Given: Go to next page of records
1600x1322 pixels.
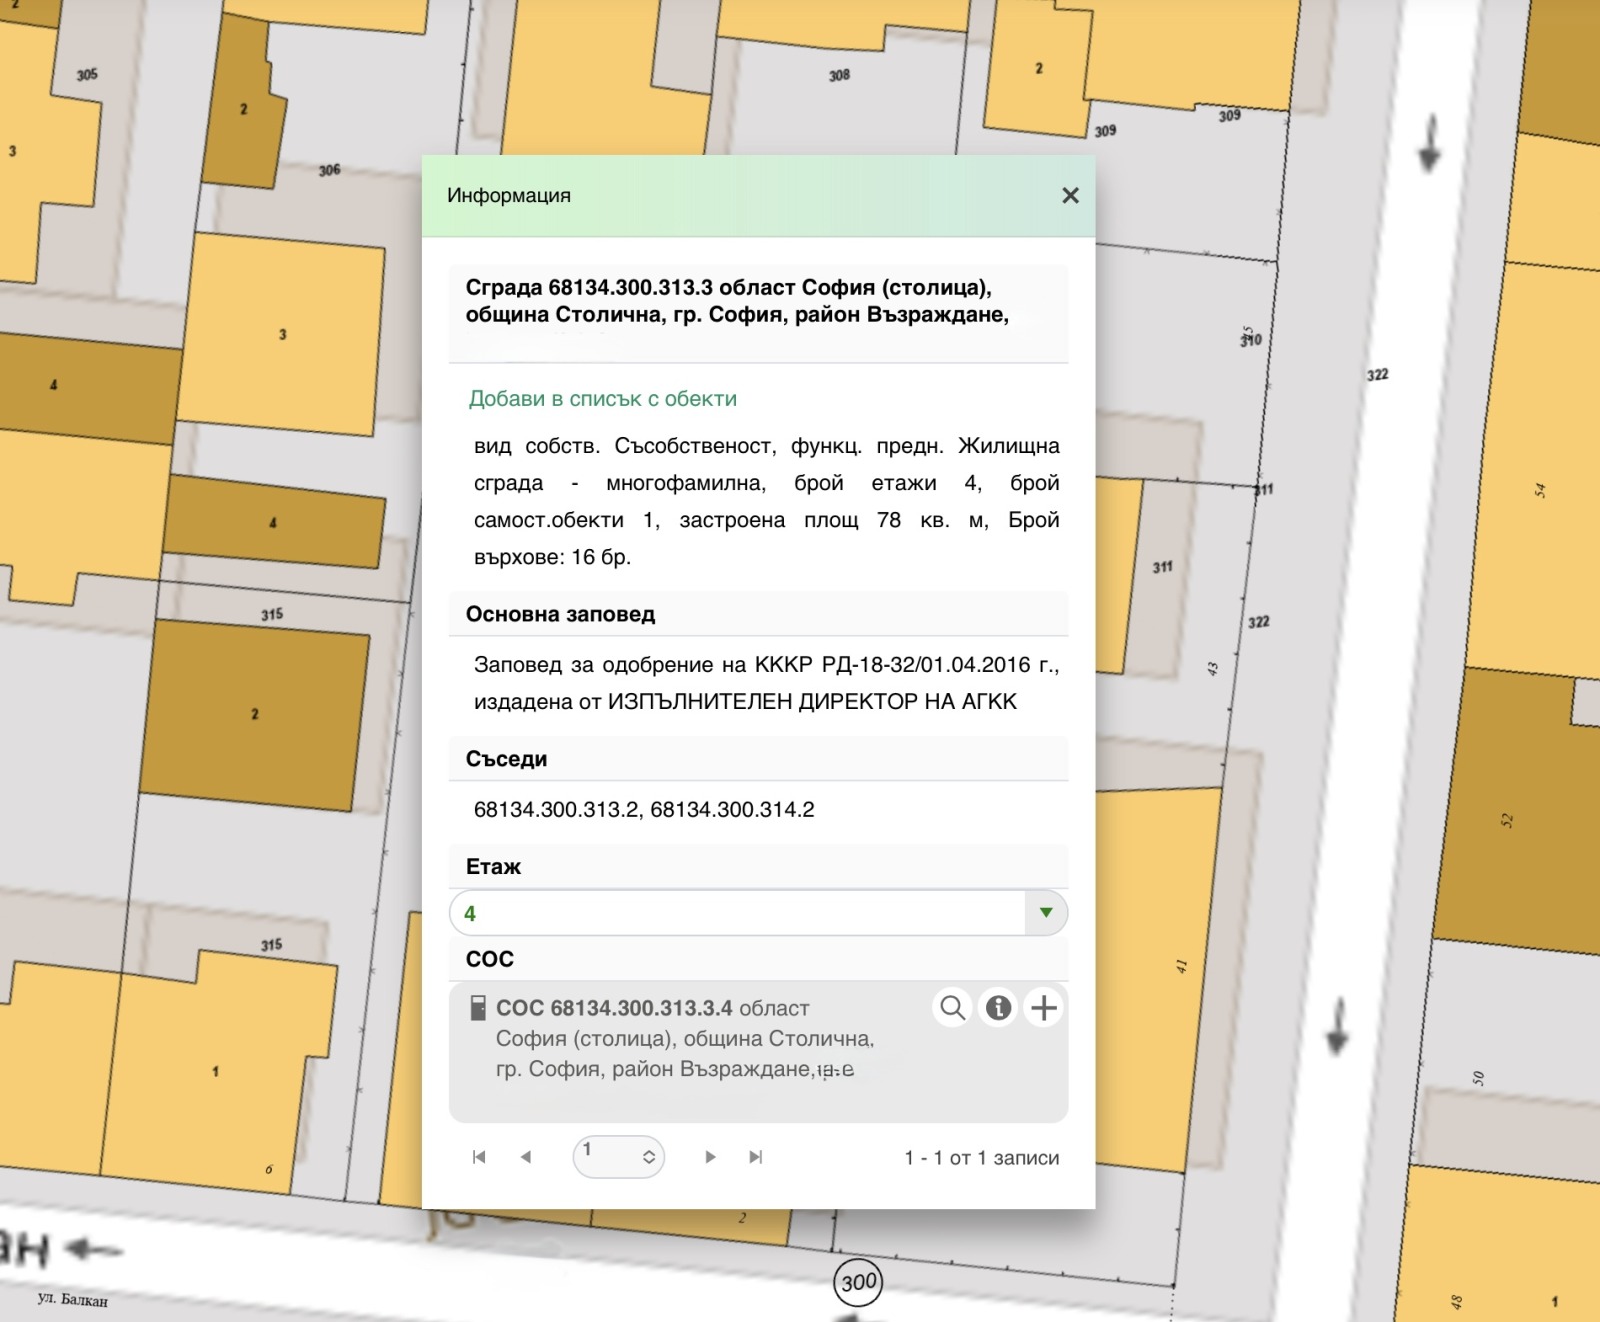Looking at the screenshot, I should (710, 1157).
